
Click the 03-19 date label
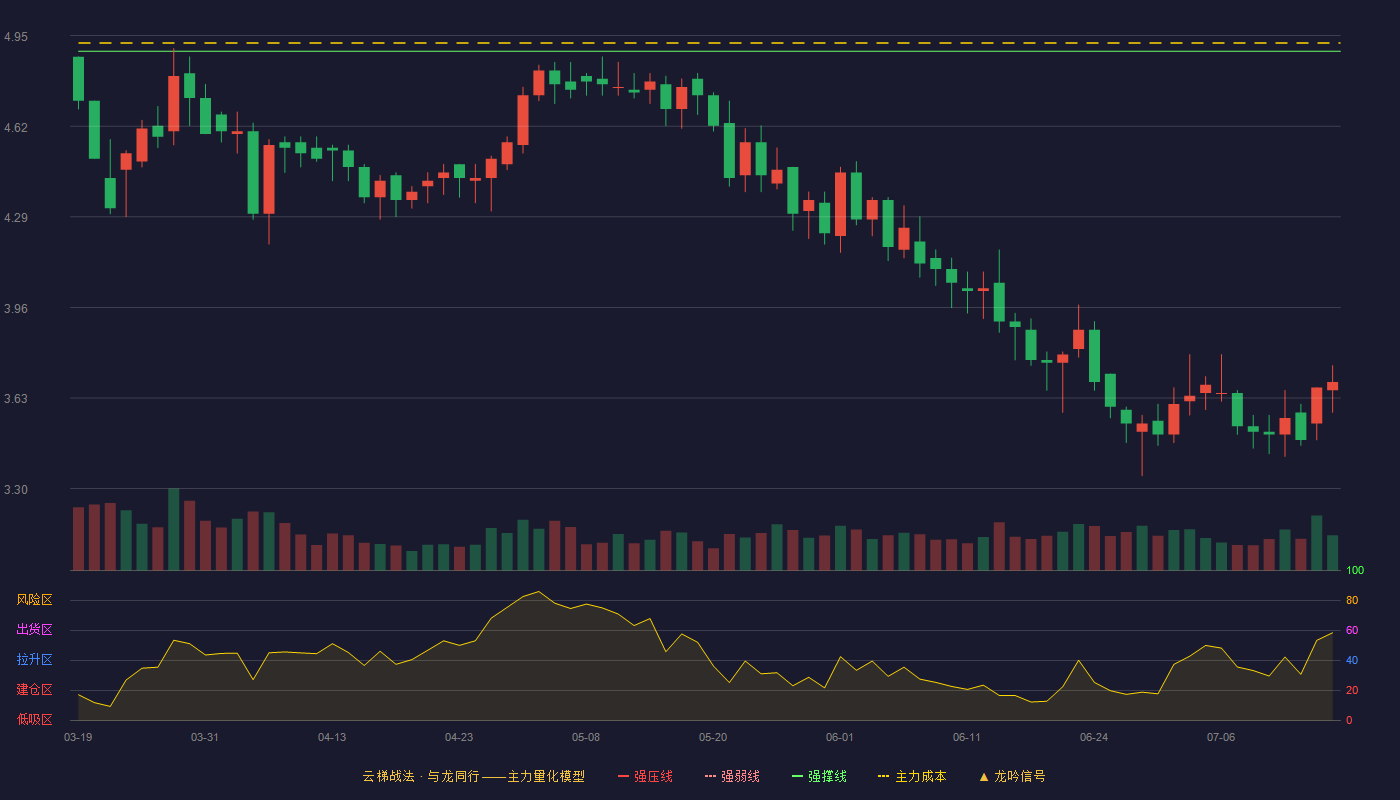(78, 737)
